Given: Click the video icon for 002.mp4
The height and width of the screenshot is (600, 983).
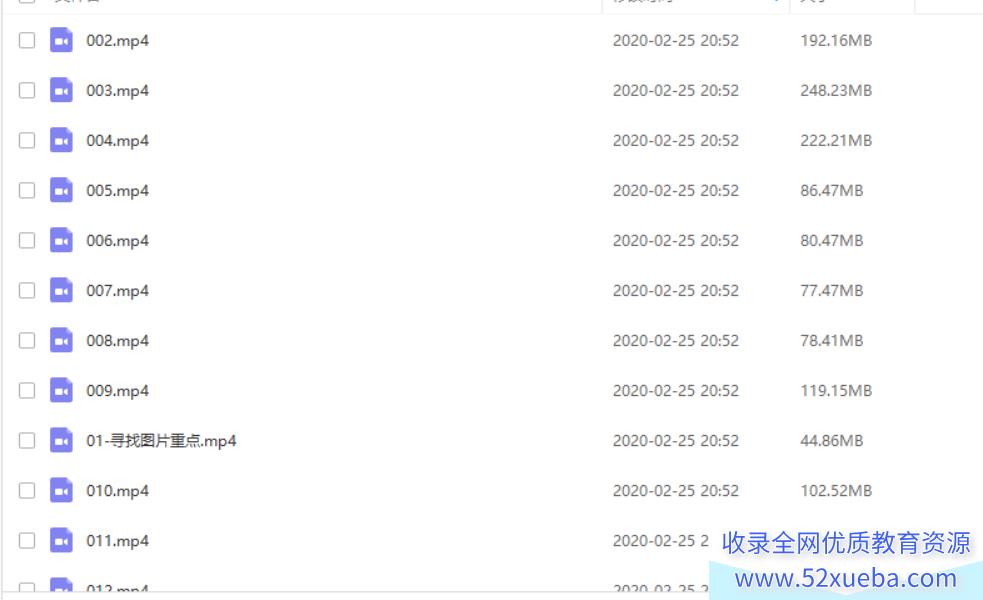Looking at the screenshot, I should (x=61, y=40).
